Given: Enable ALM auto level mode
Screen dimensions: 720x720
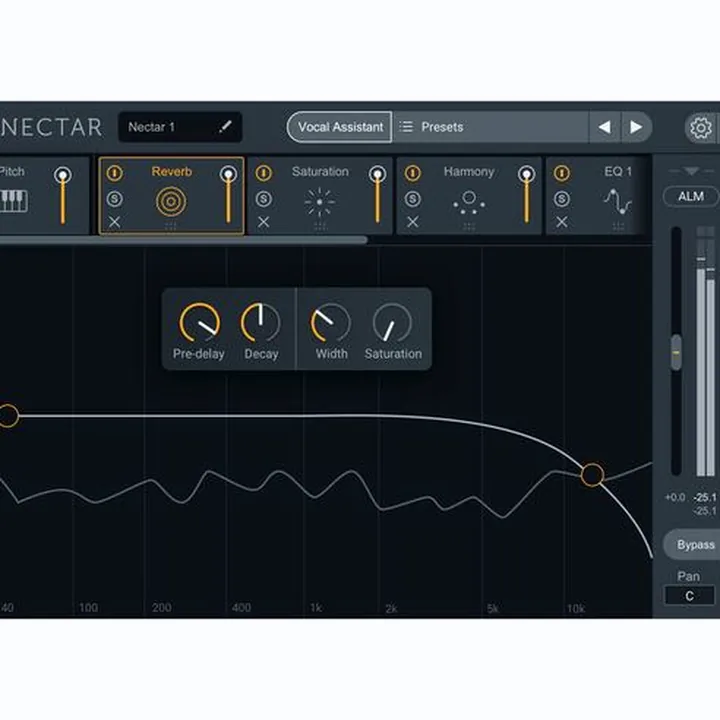Looking at the screenshot, I should 691,197.
